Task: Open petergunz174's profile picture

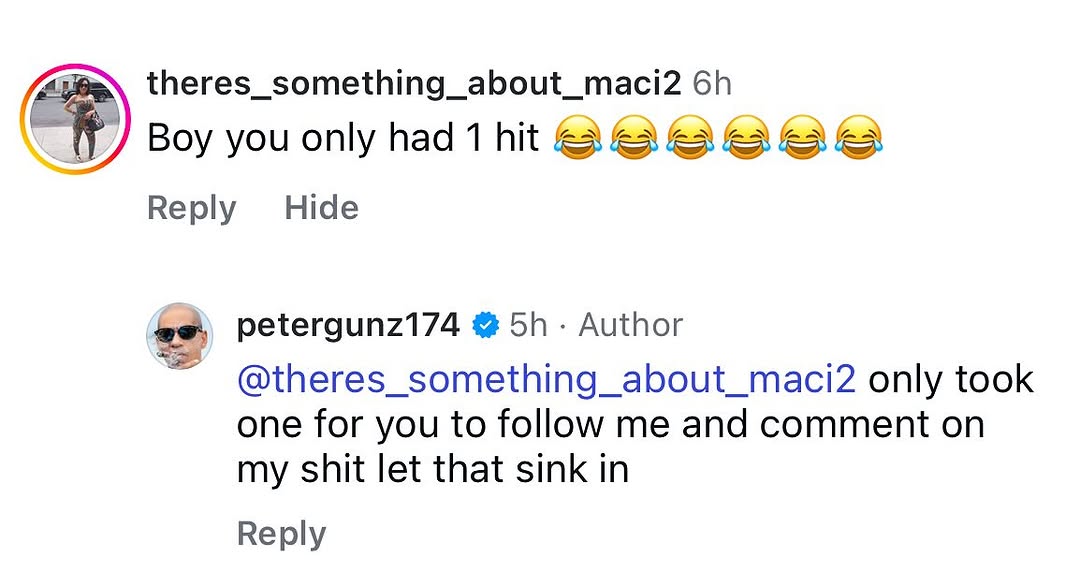Action: [180, 335]
